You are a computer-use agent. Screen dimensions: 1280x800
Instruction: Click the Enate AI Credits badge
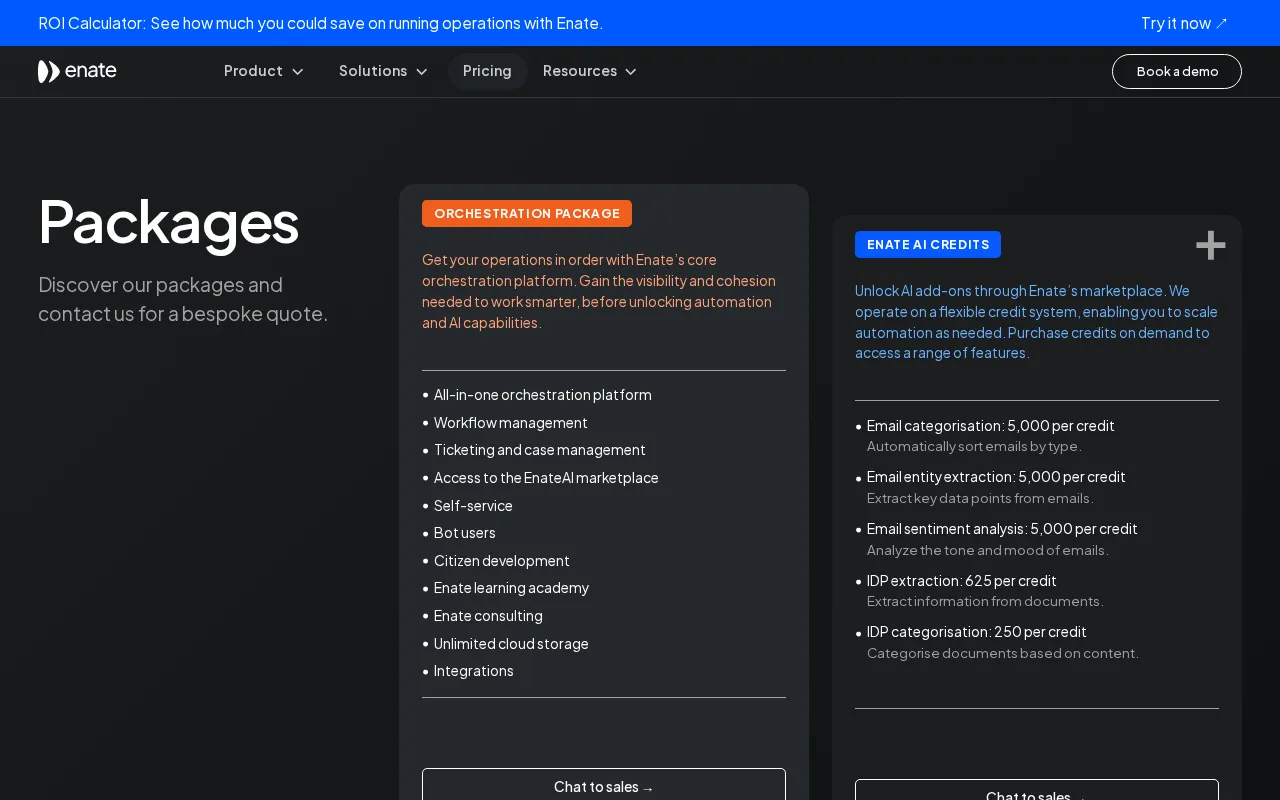click(x=928, y=244)
